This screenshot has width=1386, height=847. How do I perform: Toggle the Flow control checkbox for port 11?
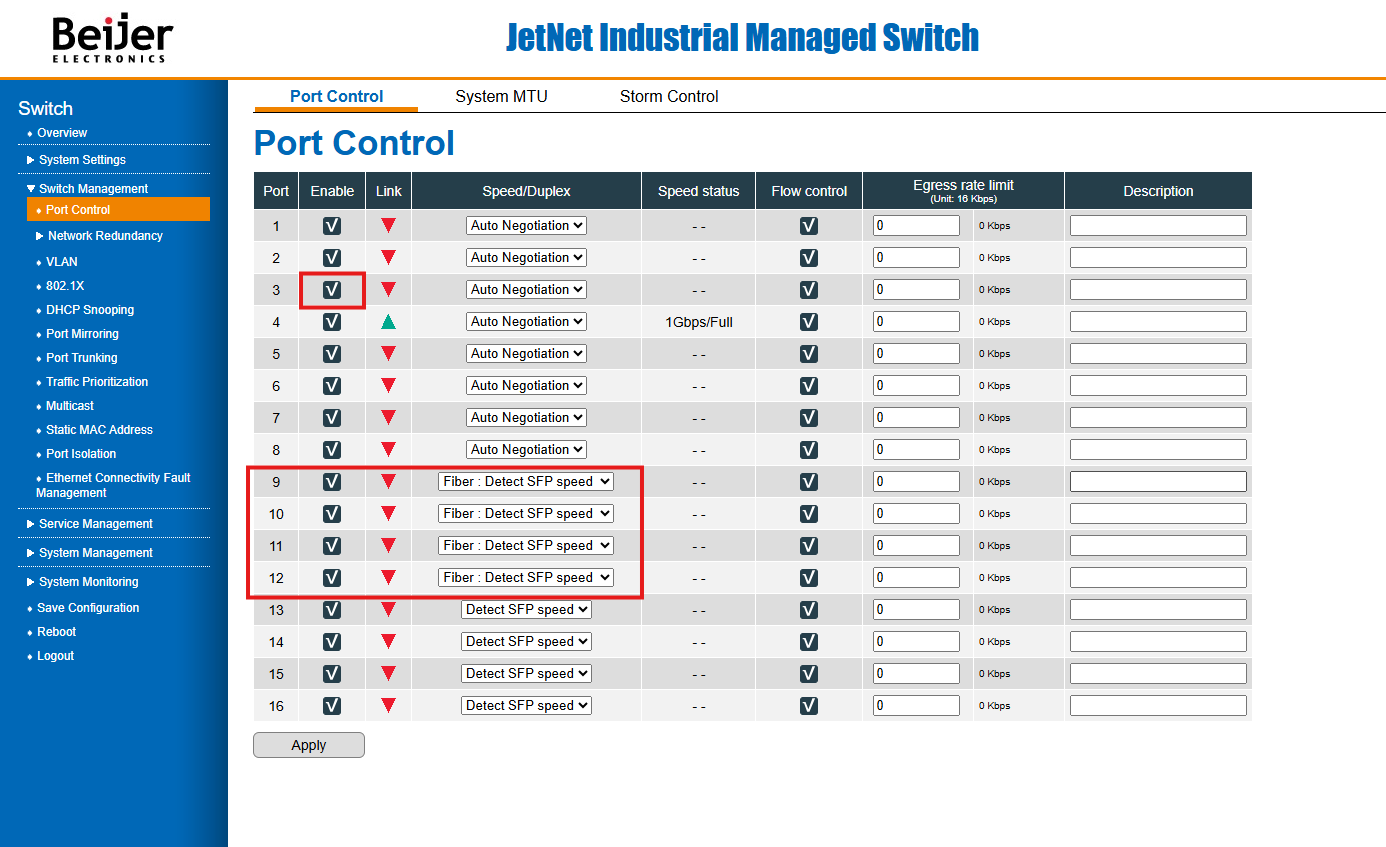809,546
